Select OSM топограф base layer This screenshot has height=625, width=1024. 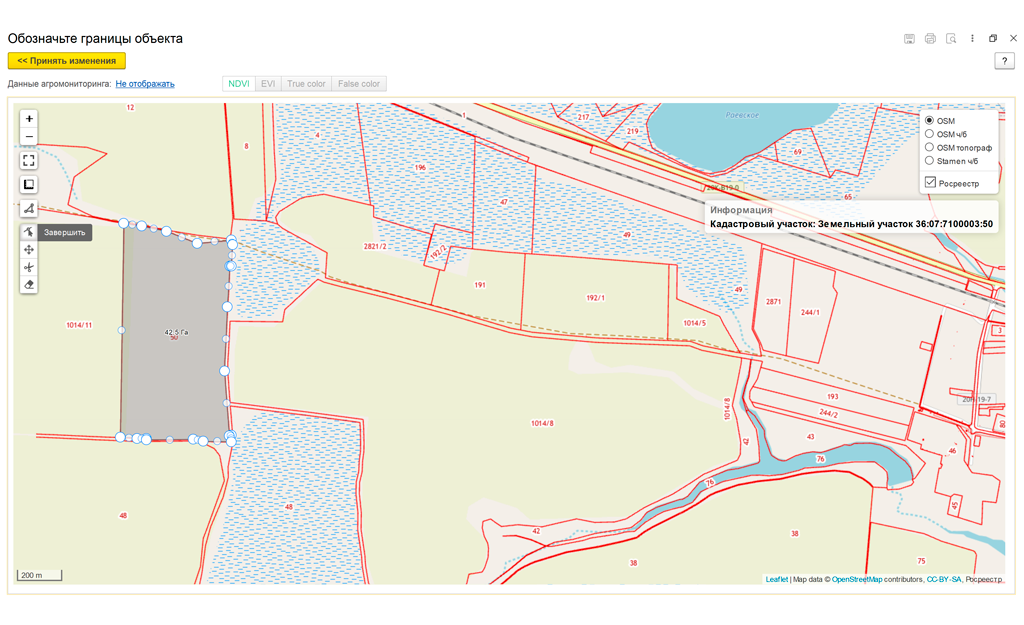coord(929,148)
